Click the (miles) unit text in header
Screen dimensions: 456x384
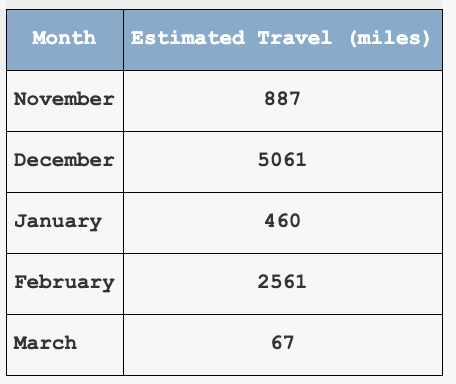(x=390, y=38)
